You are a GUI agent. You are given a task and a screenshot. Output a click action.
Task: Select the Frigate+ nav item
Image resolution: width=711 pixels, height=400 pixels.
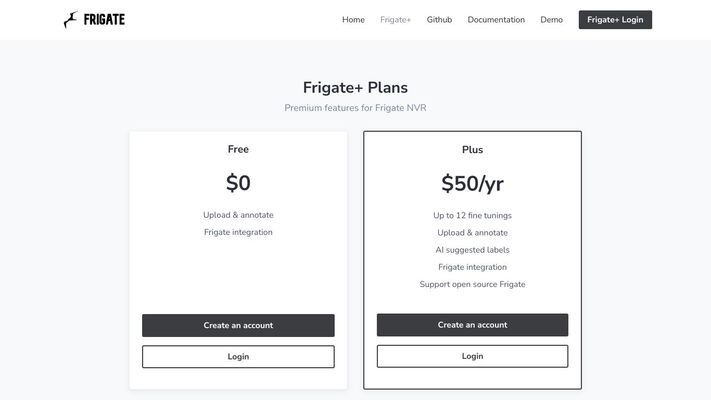(x=395, y=20)
